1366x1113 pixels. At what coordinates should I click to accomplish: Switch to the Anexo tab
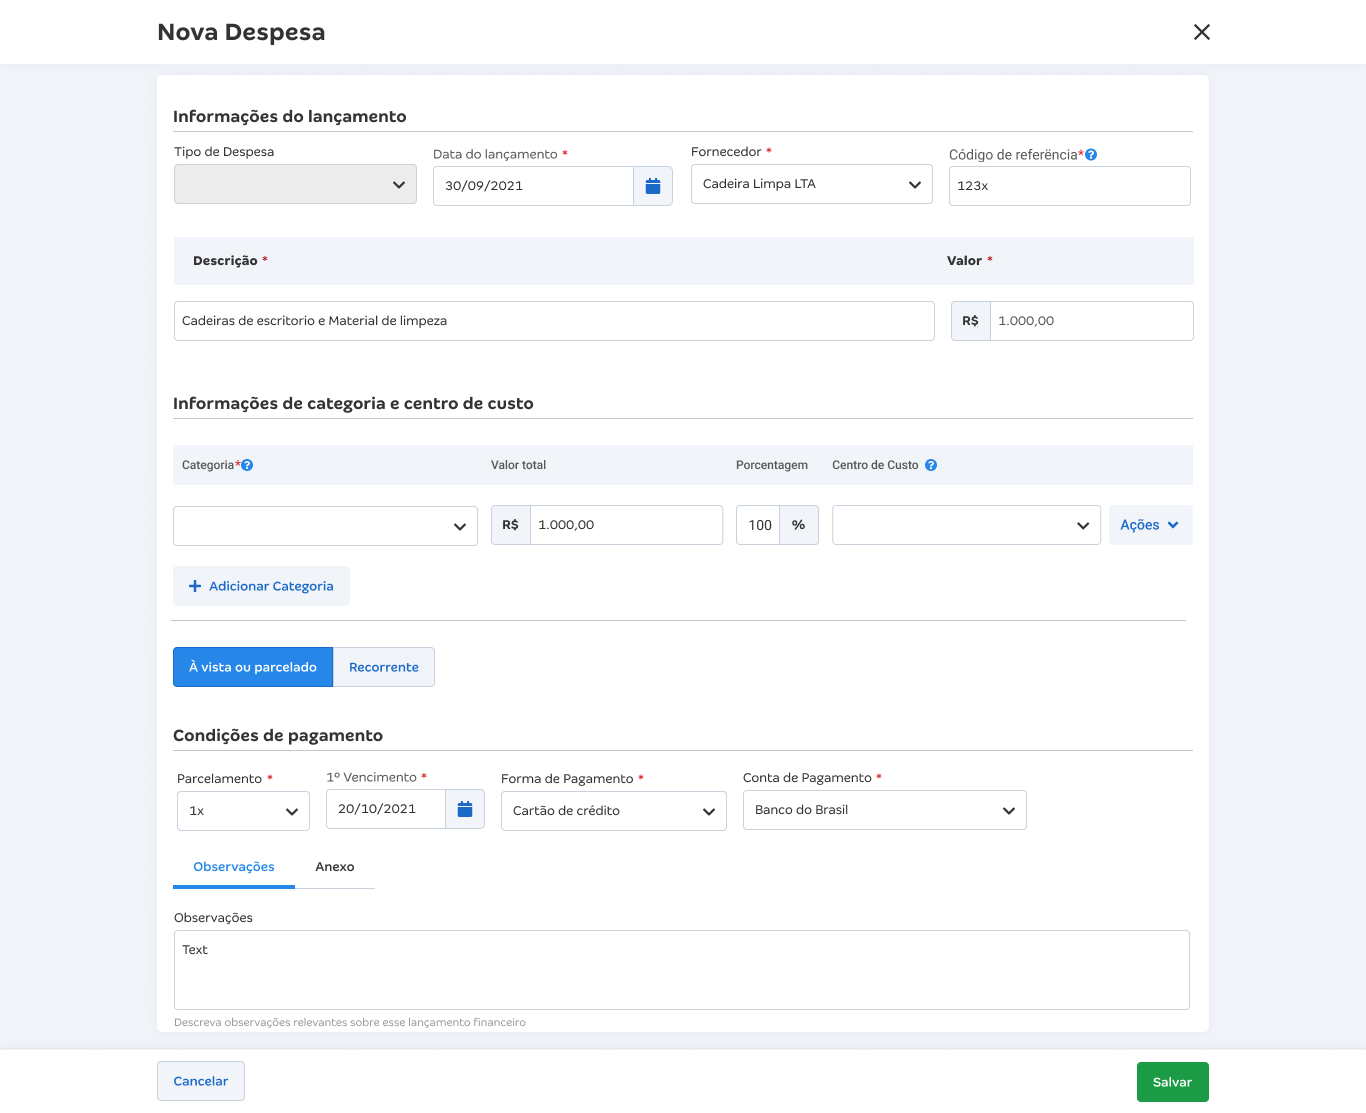(x=335, y=867)
